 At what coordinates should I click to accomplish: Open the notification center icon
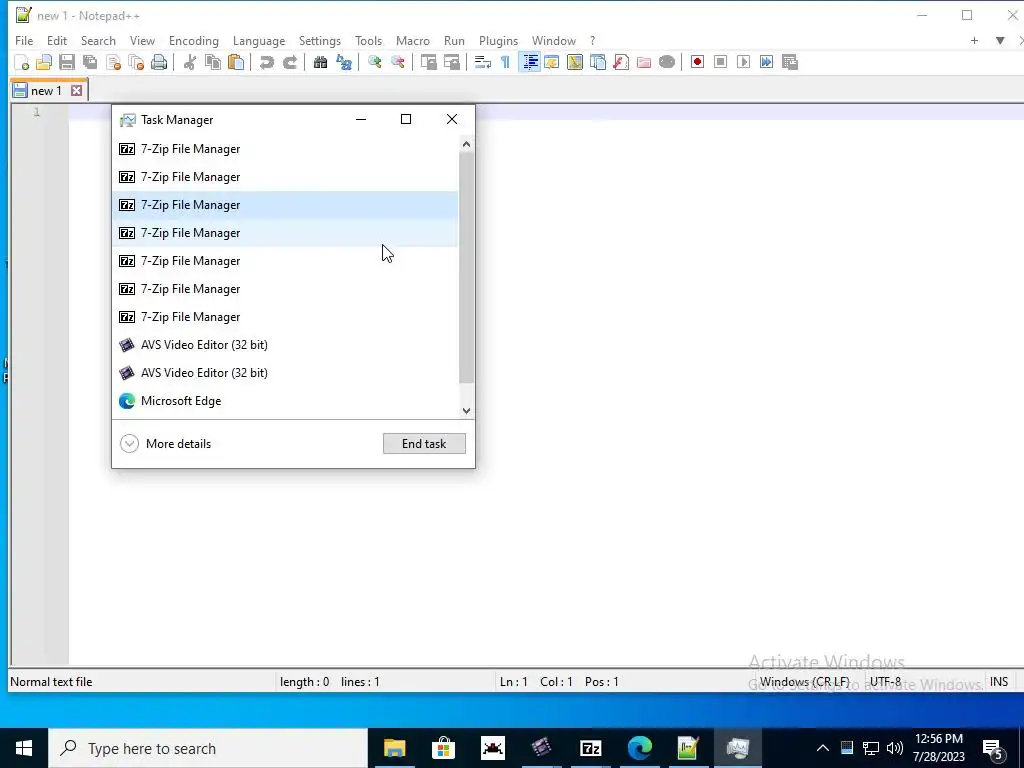pos(993,748)
